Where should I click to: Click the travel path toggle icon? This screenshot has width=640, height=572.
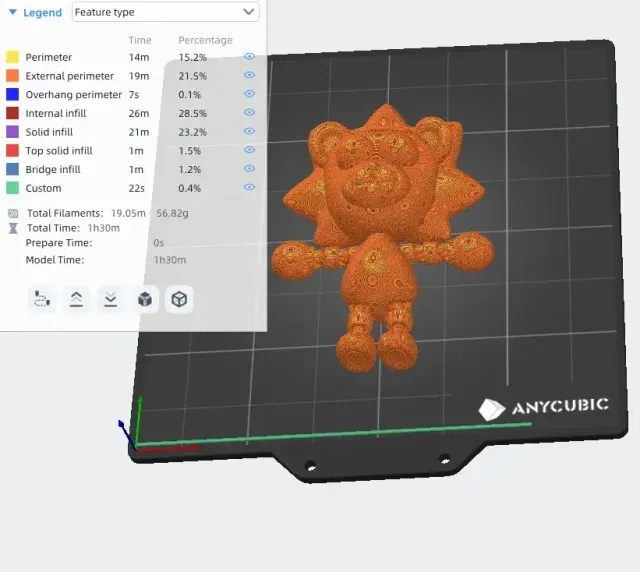42,299
